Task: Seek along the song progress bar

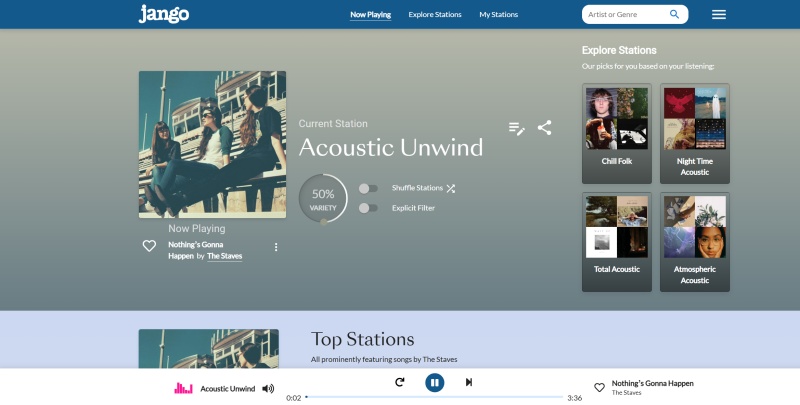Action: tap(434, 397)
